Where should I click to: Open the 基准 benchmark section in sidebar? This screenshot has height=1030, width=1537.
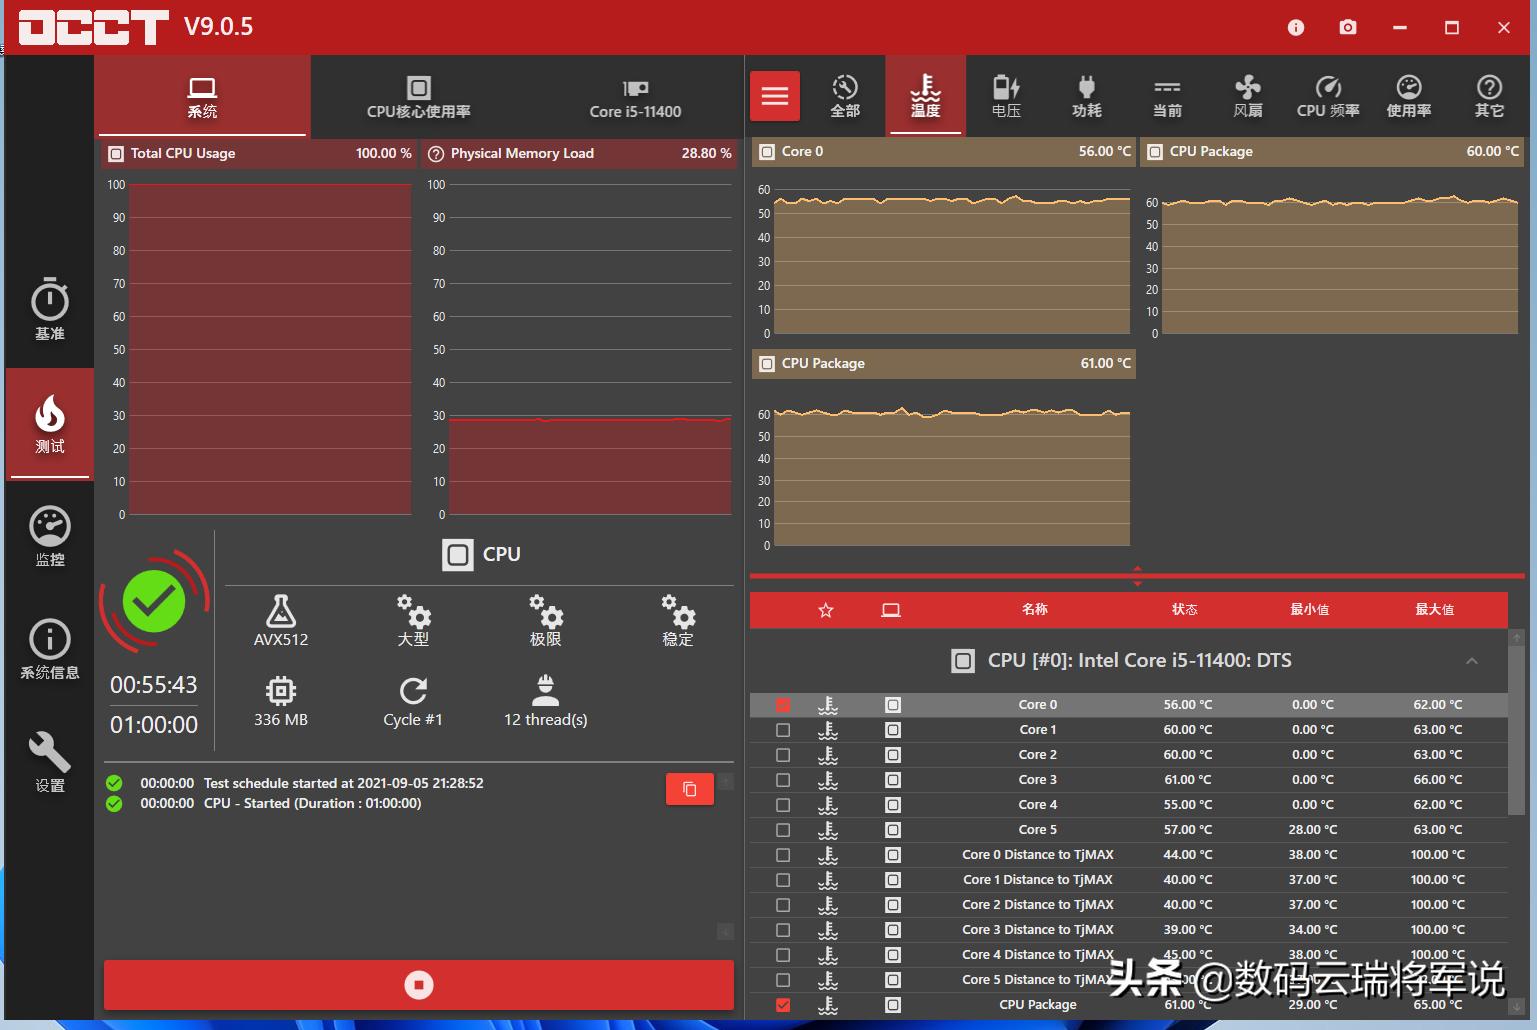click(x=49, y=310)
